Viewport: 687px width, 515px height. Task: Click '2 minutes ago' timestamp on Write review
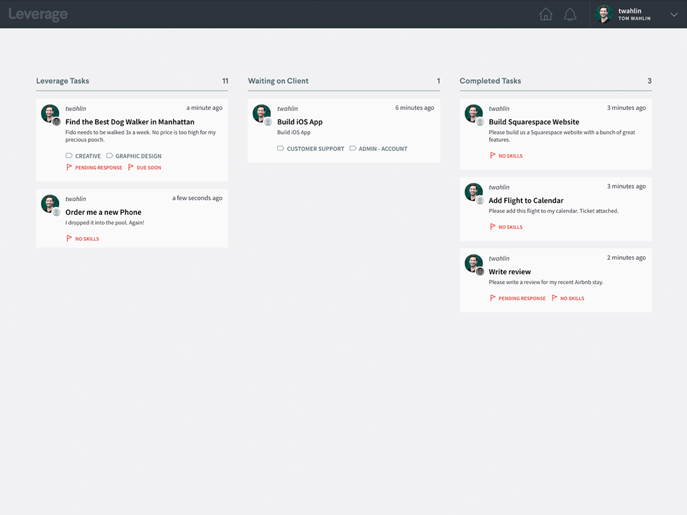click(x=626, y=258)
